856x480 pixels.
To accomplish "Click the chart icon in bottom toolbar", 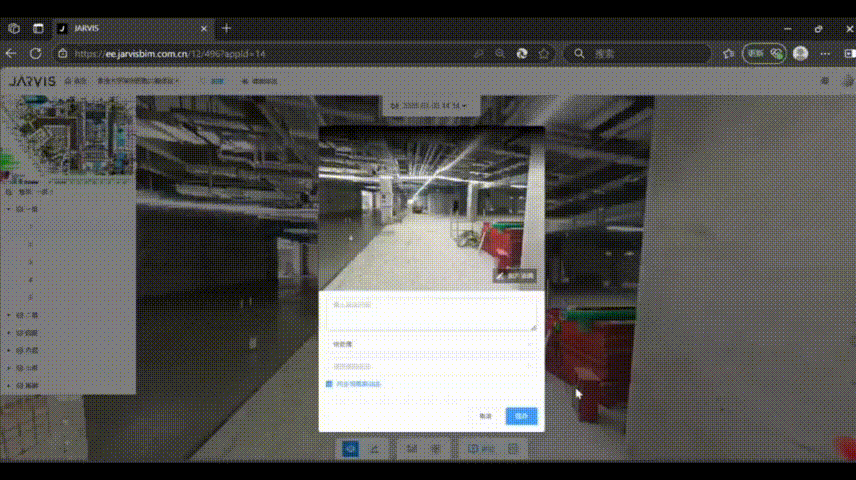I will click(412, 450).
